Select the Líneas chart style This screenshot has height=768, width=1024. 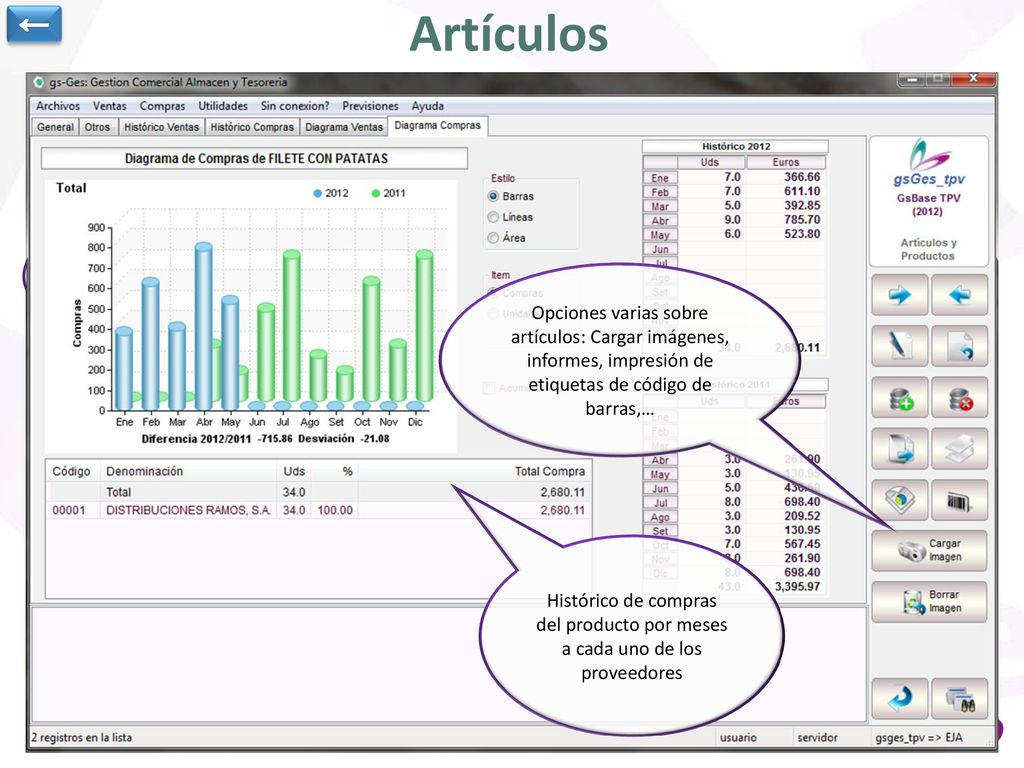point(493,217)
